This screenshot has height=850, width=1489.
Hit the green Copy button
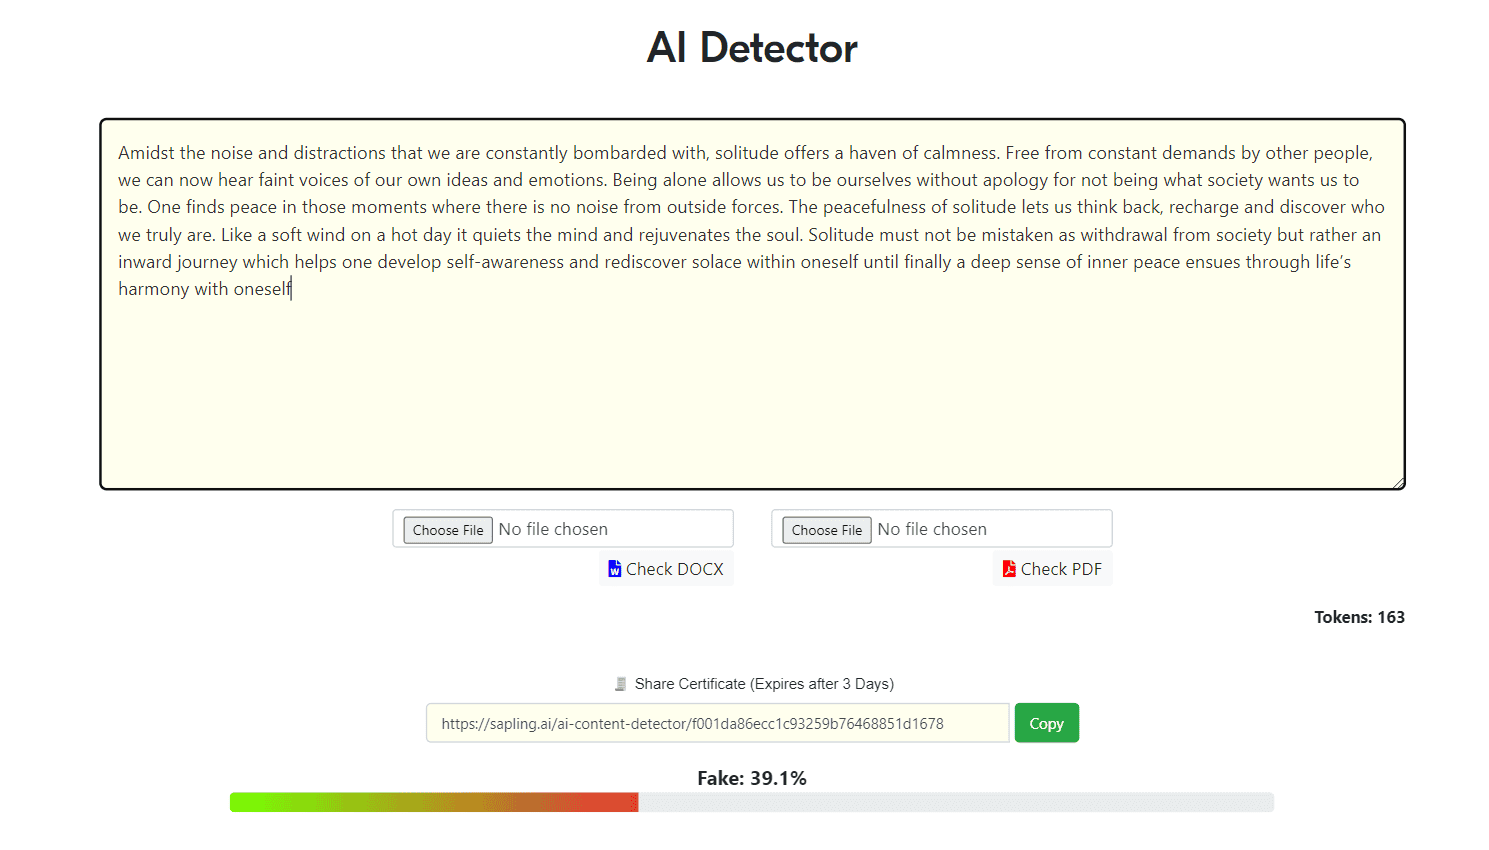1046,723
